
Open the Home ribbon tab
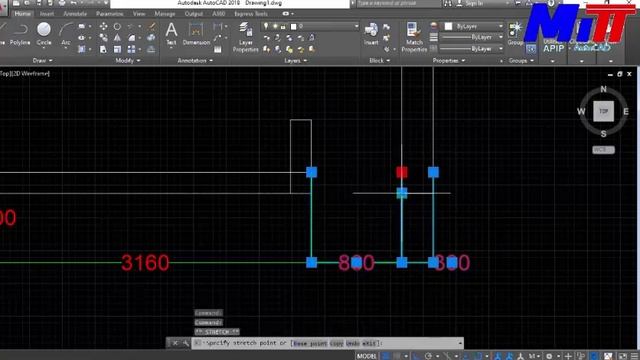click(22, 13)
